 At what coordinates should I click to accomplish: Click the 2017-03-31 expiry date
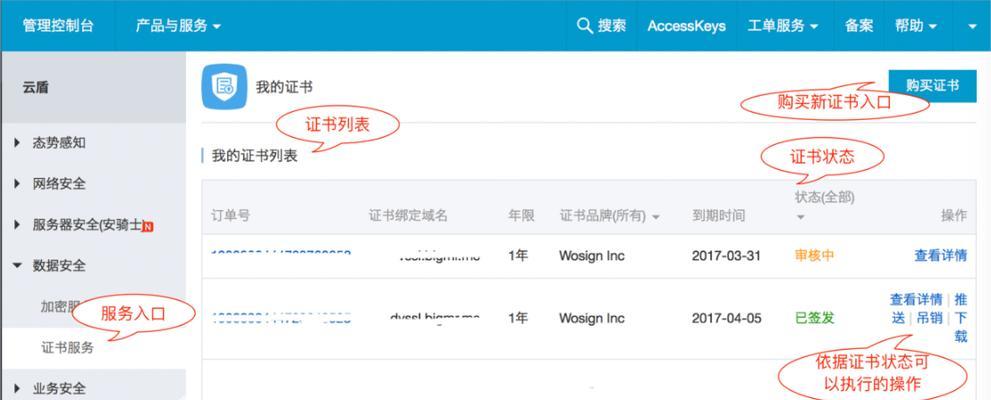pos(726,256)
